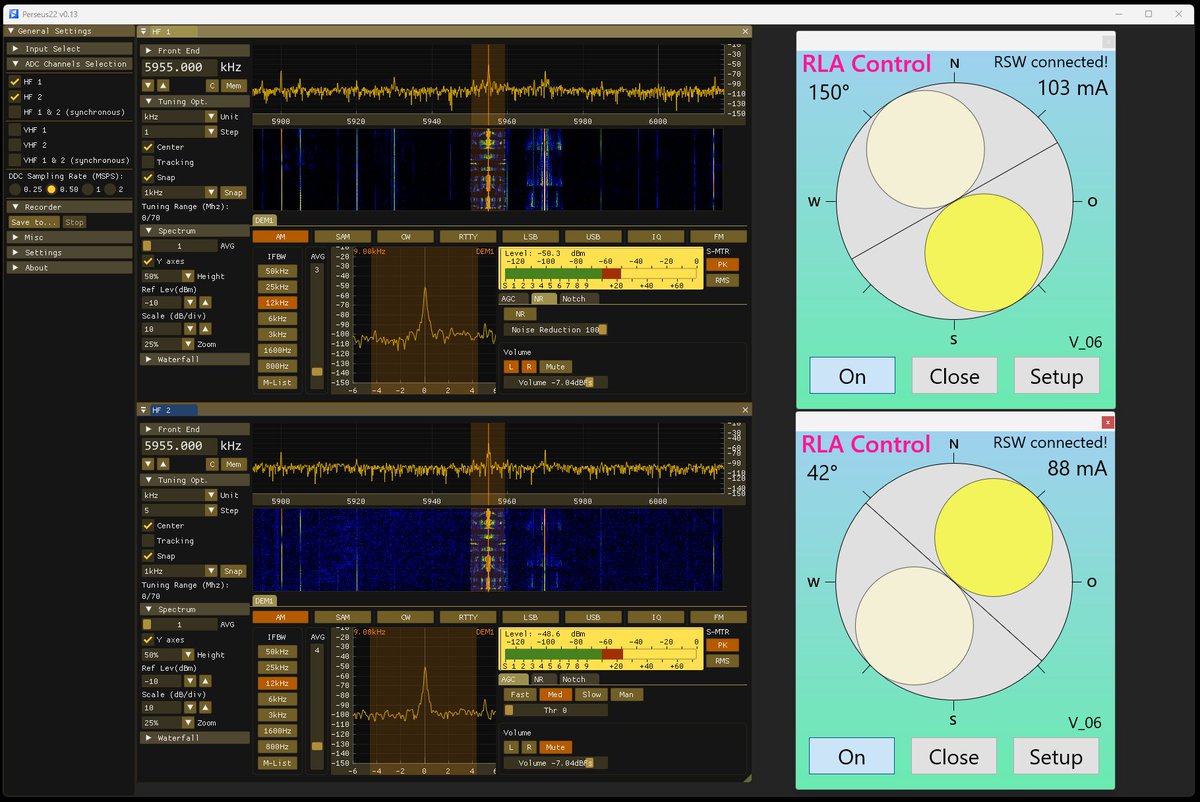This screenshot has height=802, width=1200.
Task: Expand HF 2 Front End section
Action: (x=195, y=429)
